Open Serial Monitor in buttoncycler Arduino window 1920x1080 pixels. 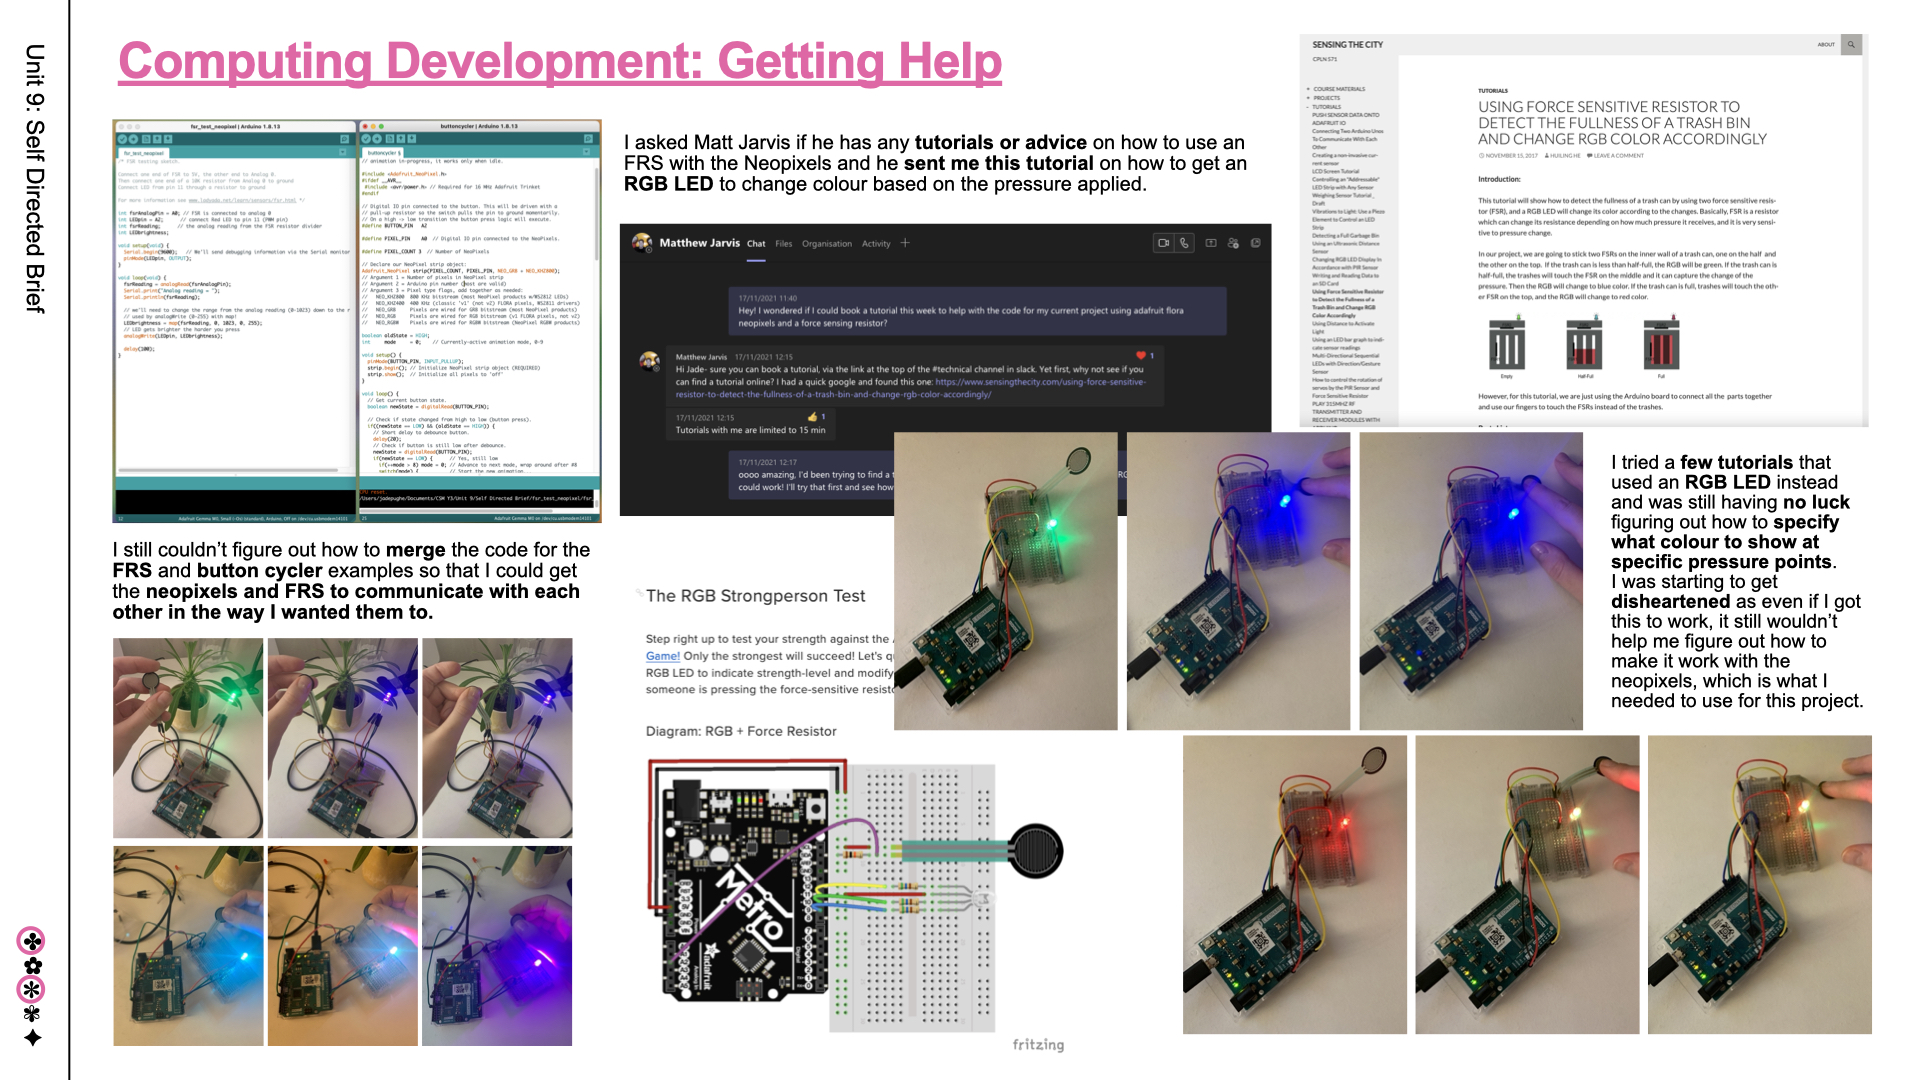588,139
